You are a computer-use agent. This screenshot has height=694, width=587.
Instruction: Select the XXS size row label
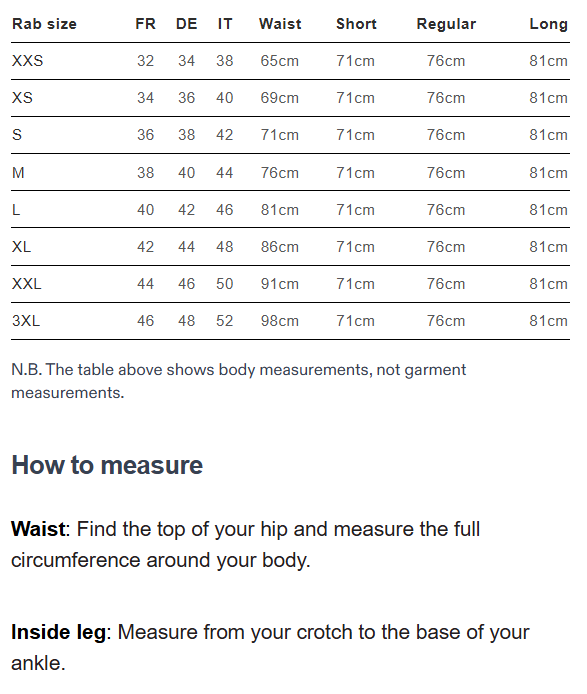(27, 61)
